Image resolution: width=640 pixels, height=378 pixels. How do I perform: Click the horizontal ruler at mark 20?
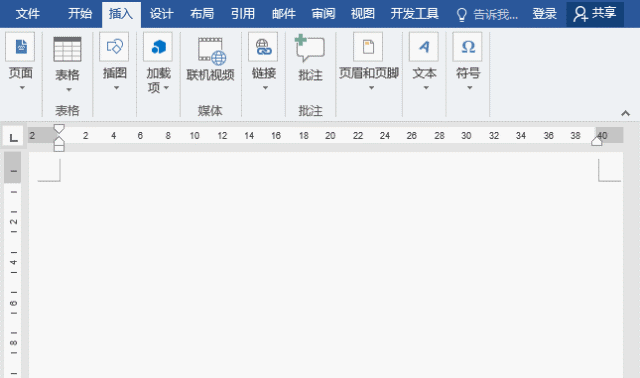(330, 136)
